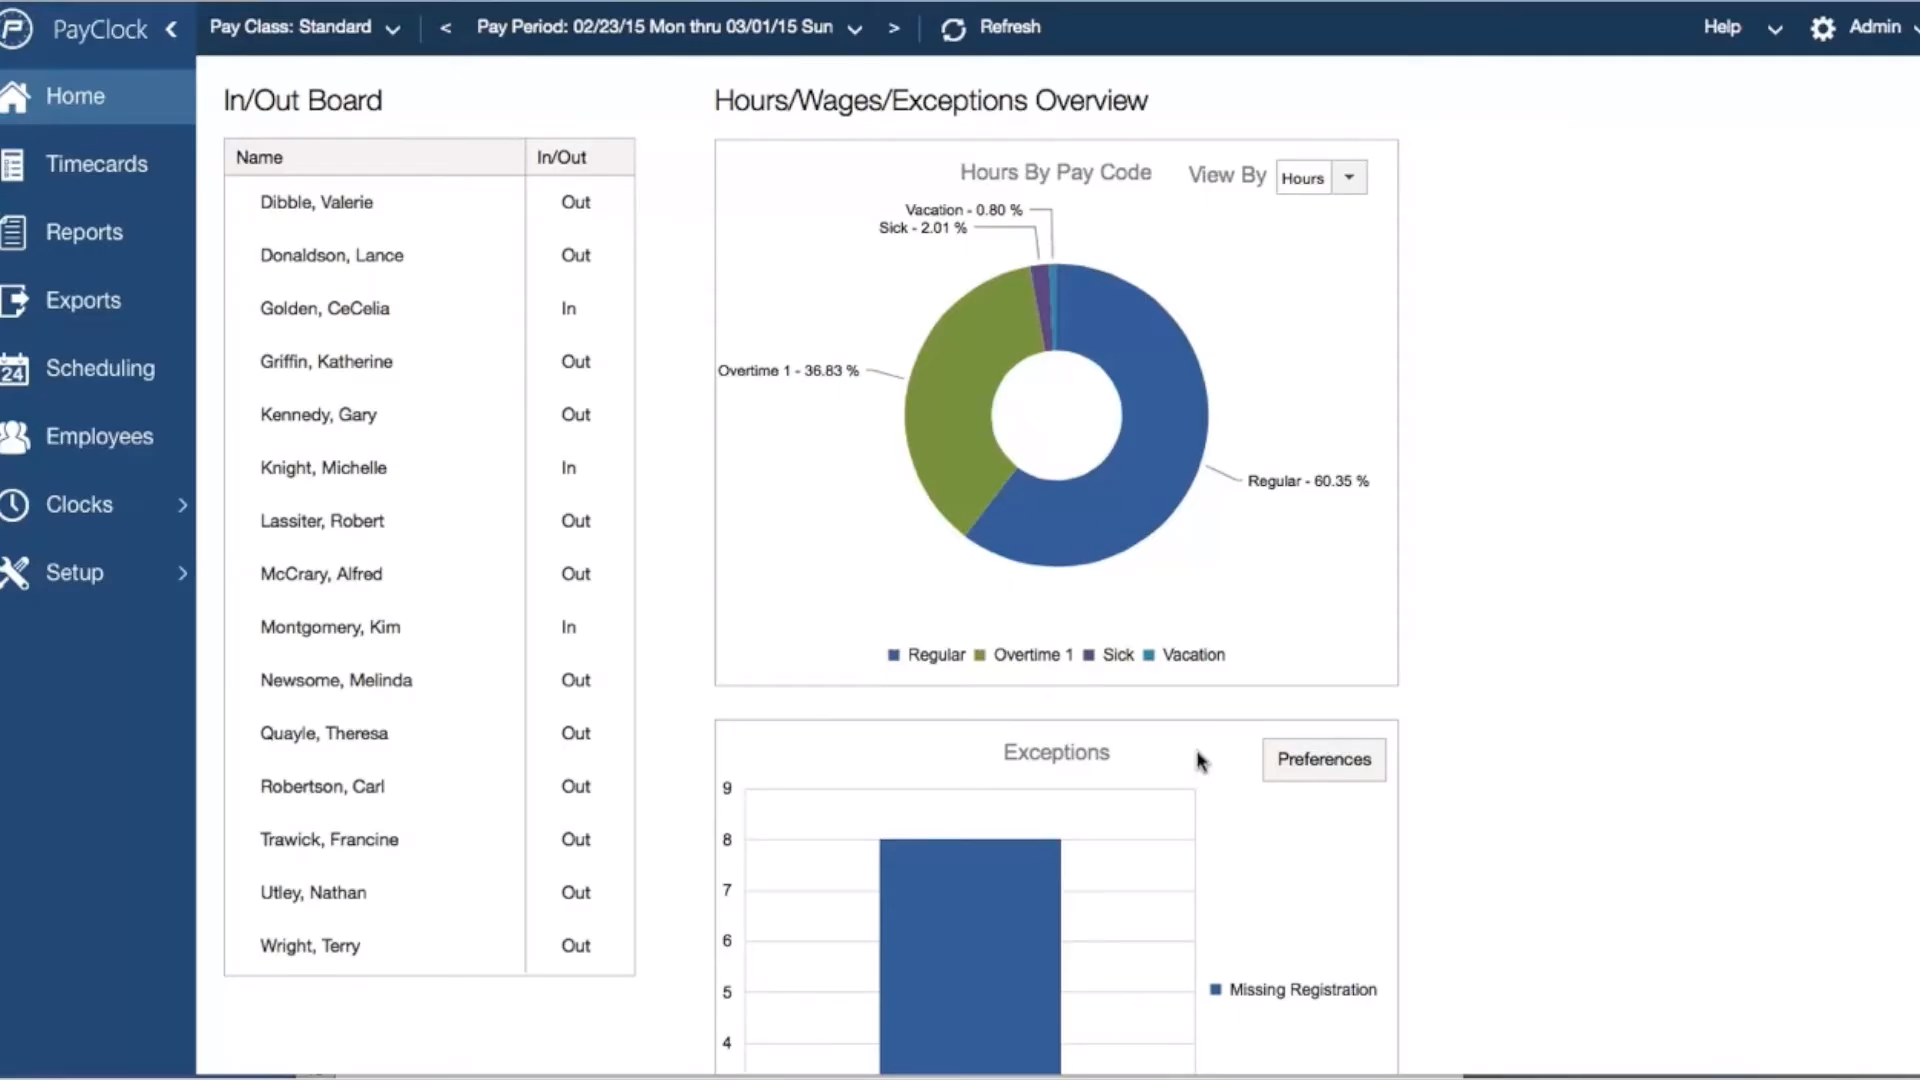
Task: Select the Employees icon
Action: coord(15,436)
